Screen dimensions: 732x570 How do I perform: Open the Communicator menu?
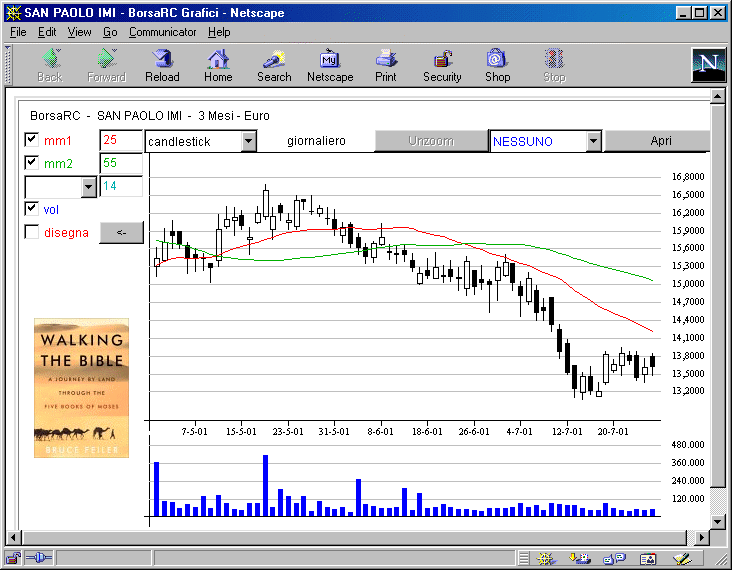click(162, 32)
